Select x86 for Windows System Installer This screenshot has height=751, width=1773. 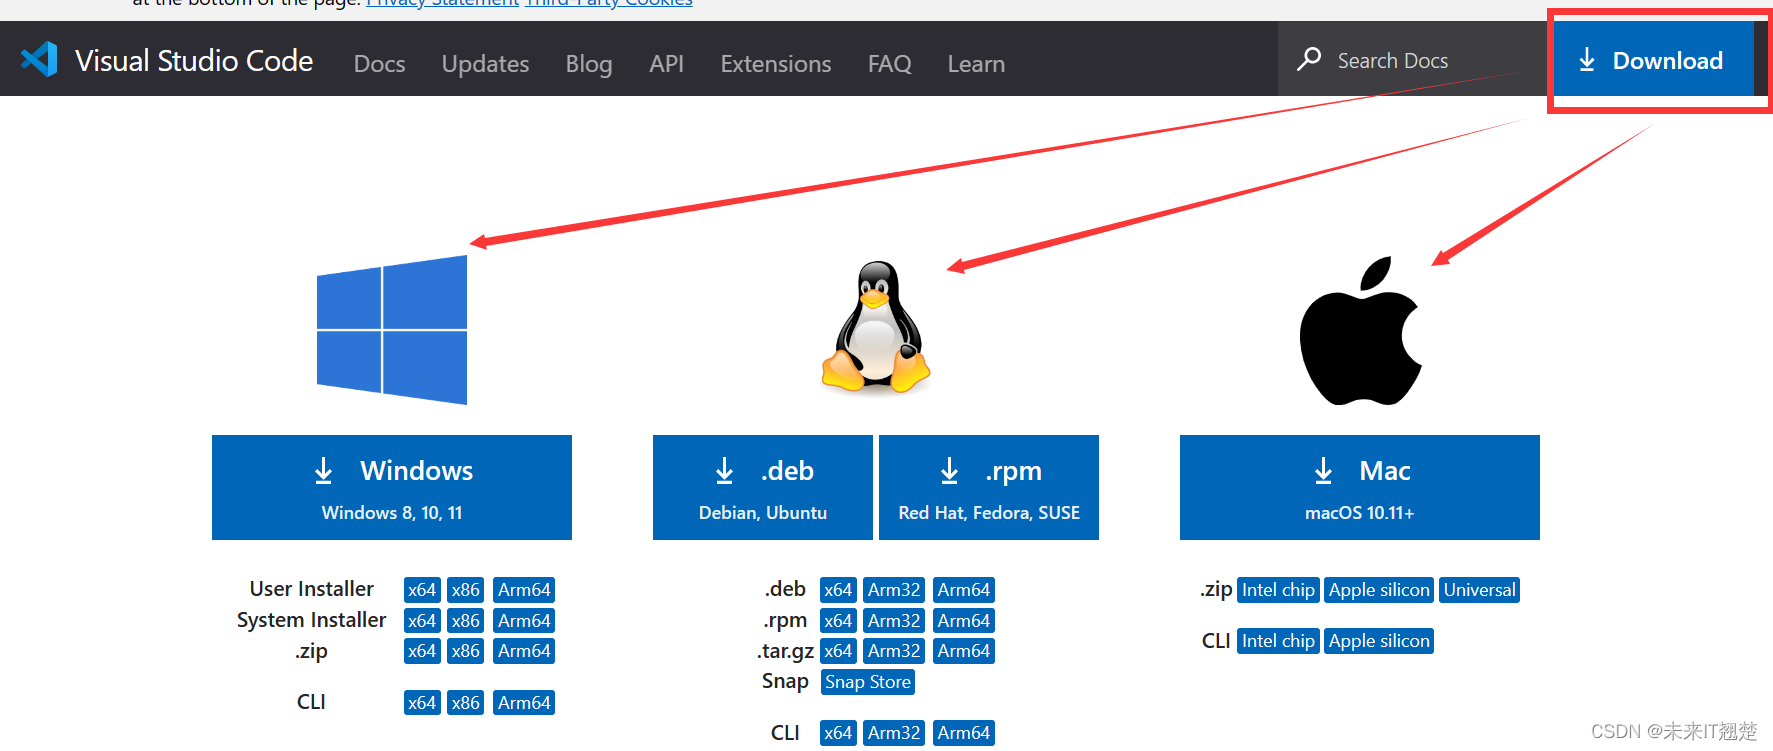(x=466, y=621)
